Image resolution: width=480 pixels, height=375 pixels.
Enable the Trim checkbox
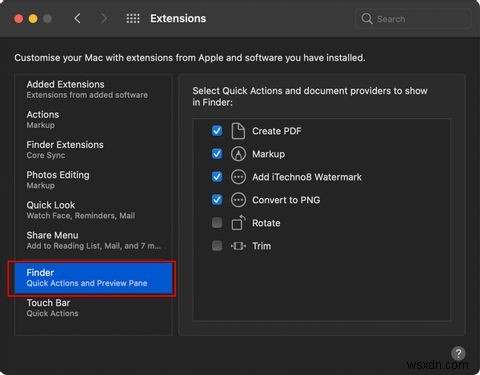click(x=217, y=246)
